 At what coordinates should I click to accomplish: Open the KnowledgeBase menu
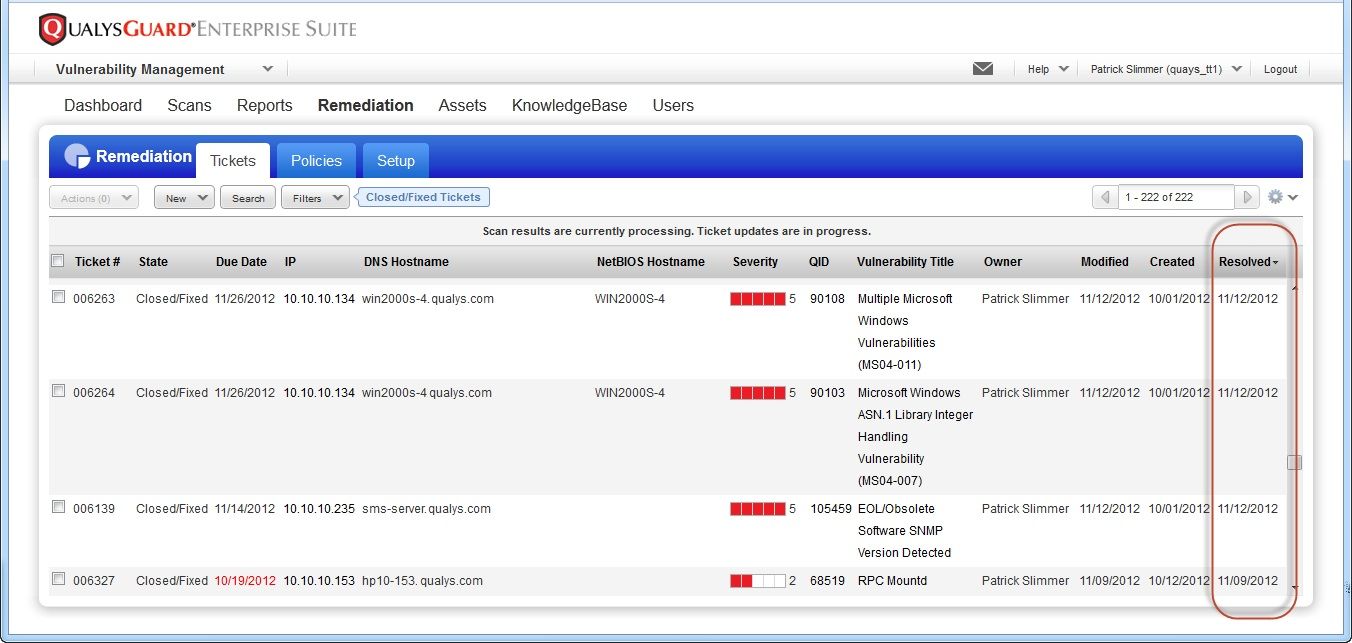coord(569,105)
